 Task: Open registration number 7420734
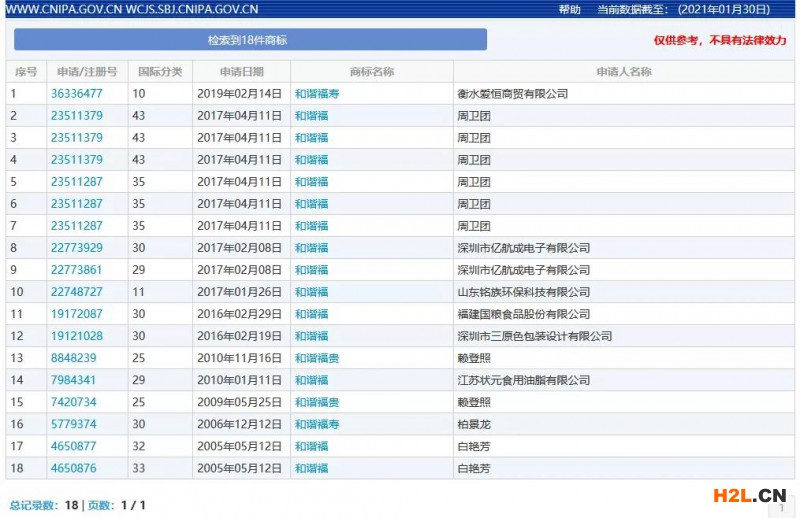tap(74, 402)
